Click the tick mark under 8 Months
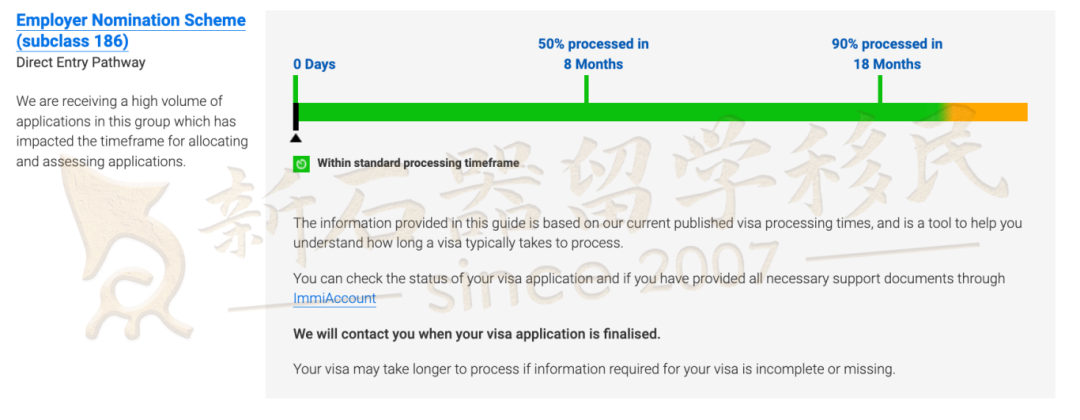 pos(586,89)
